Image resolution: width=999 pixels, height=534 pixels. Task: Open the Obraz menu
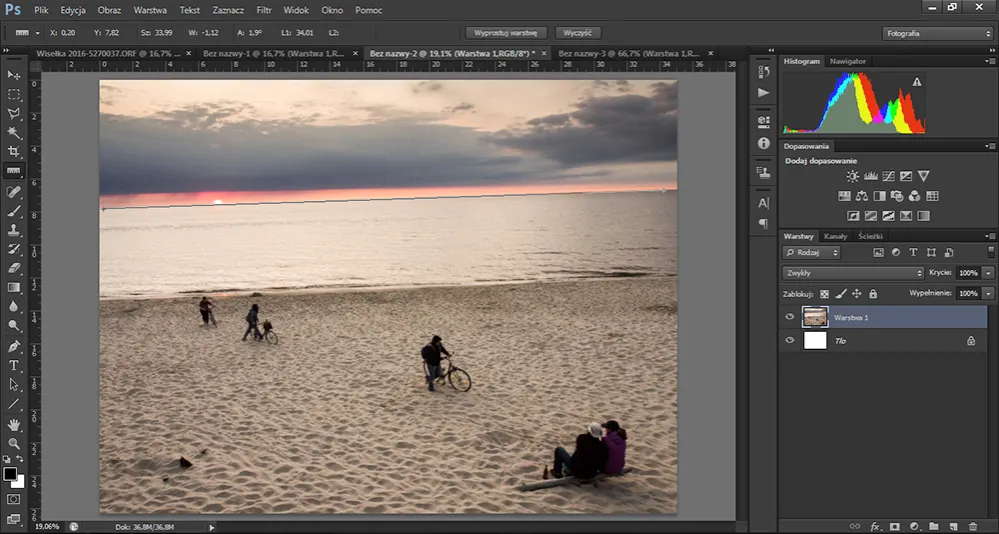tap(110, 10)
